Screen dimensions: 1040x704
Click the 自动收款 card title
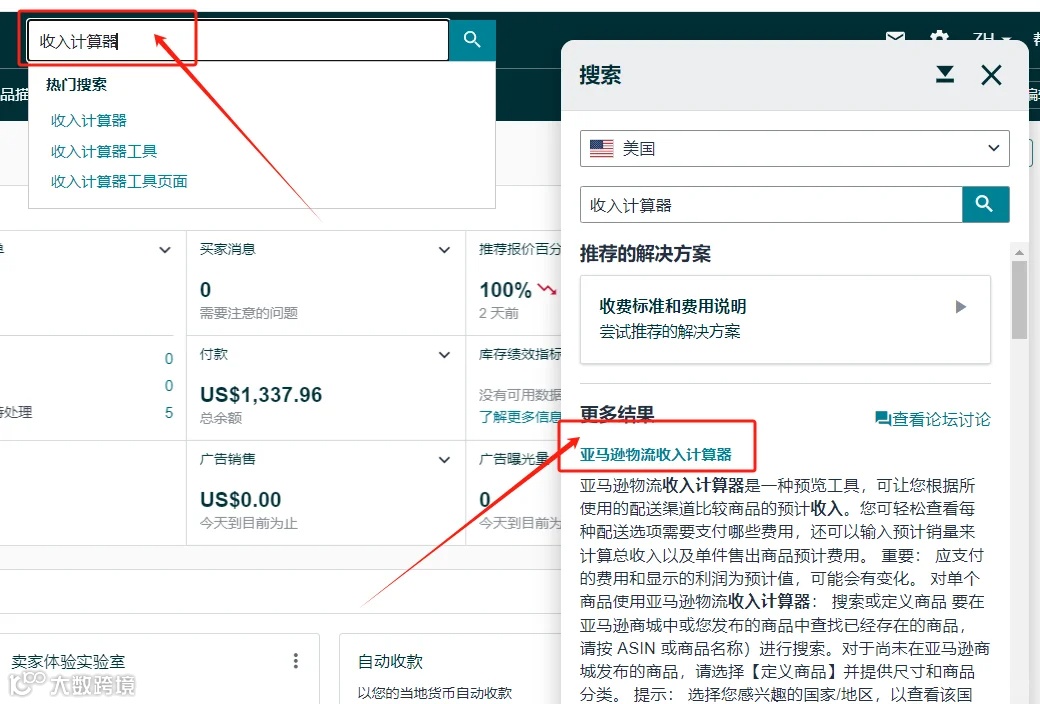click(390, 661)
